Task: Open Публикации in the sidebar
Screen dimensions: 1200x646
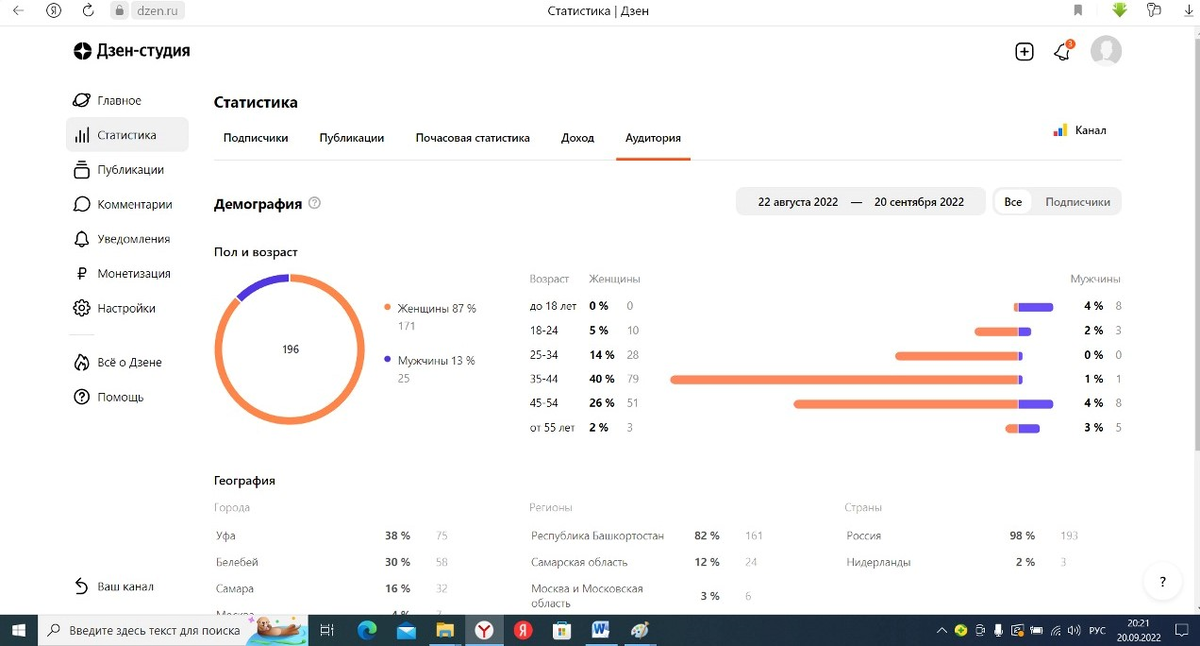Action: click(x=119, y=170)
